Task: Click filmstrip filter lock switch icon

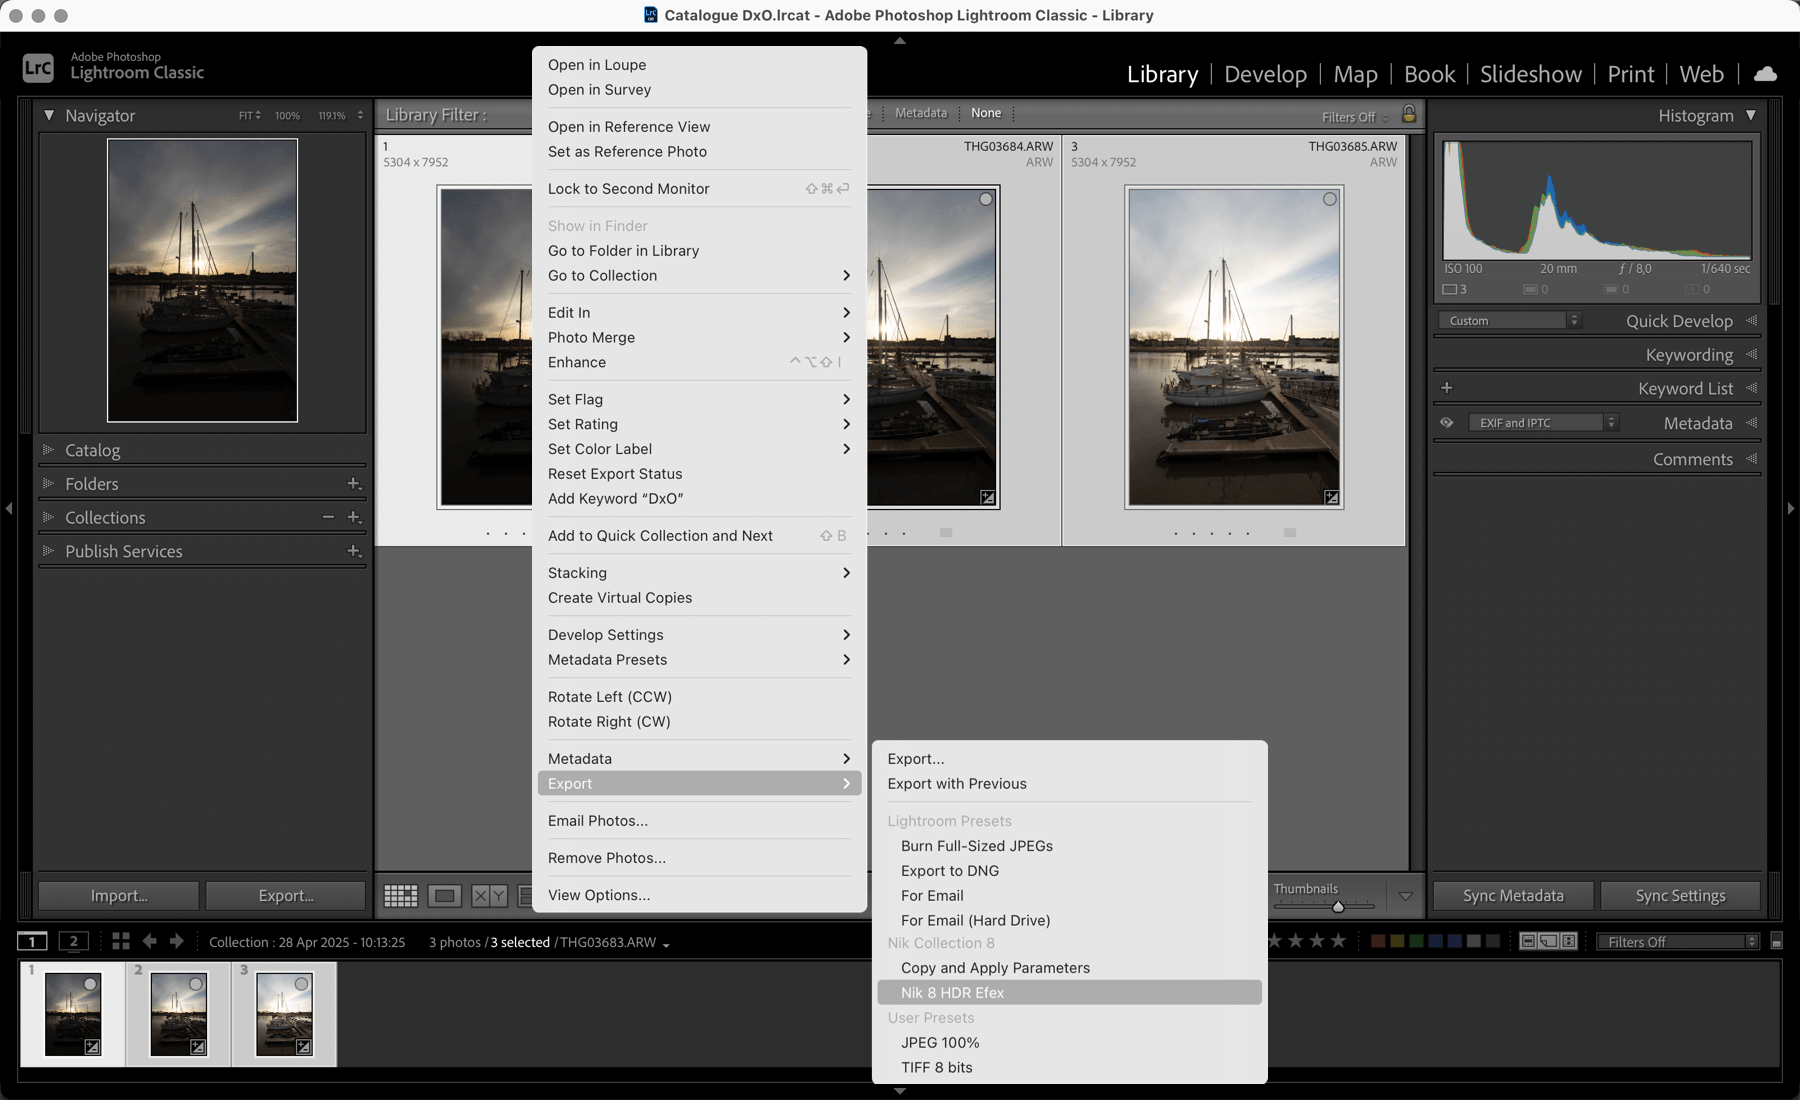Action: tap(1777, 941)
